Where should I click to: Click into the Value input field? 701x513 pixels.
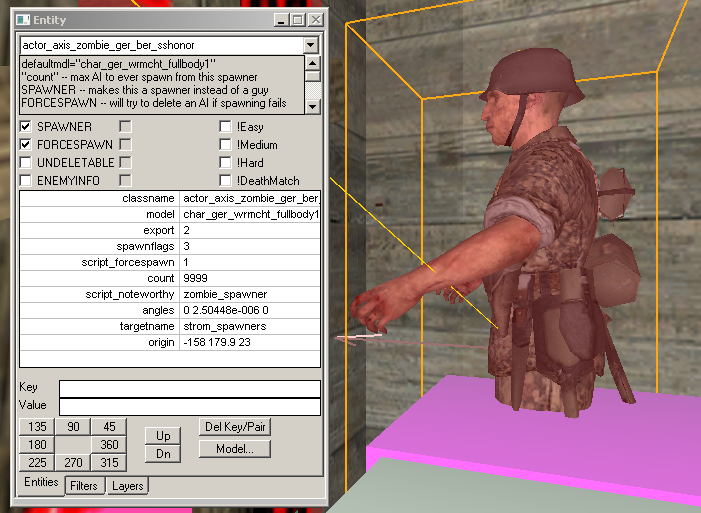pyautogui.click(x=190, y=407)
